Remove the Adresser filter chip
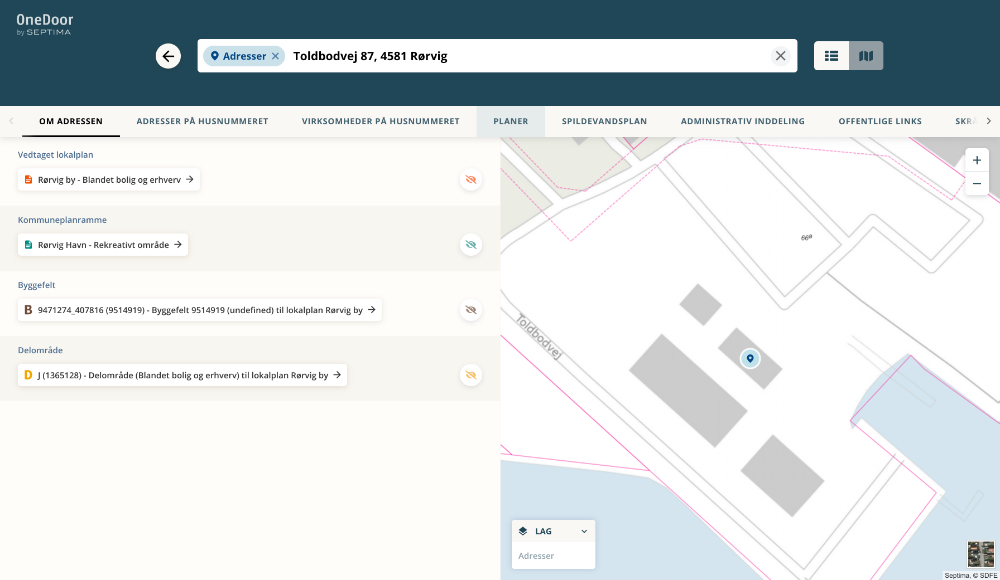The height and width of the screenshot is (580, 1000). (x=275, y=56)
